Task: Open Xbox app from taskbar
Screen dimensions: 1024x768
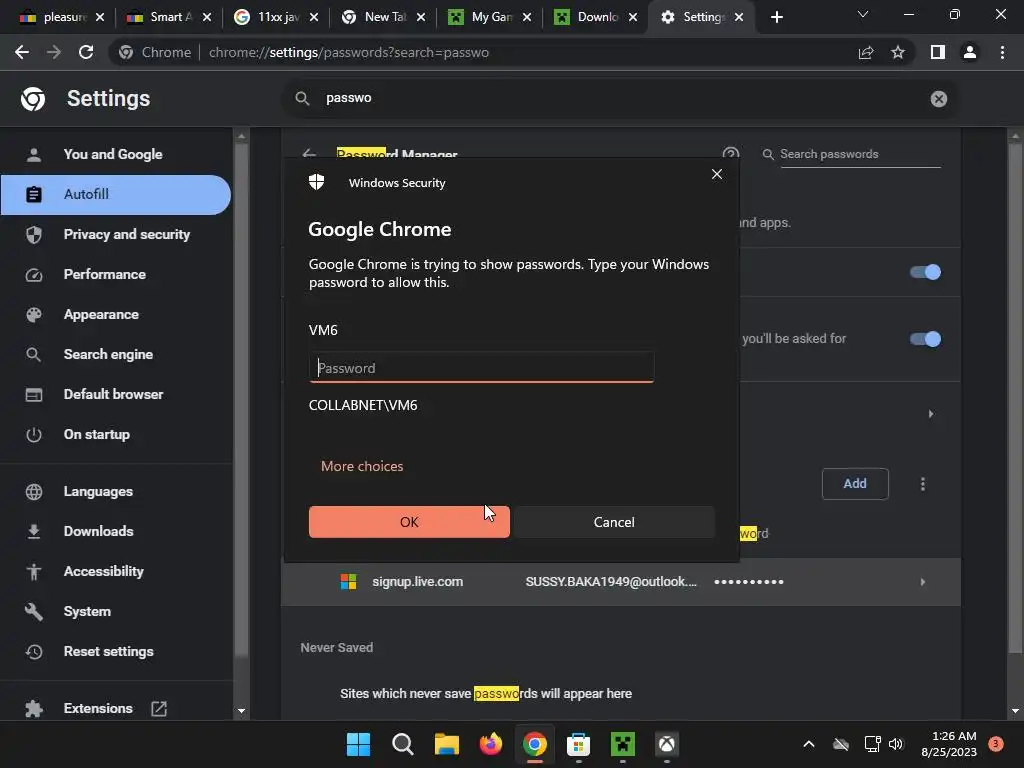Action: click(x=667, y=744)
